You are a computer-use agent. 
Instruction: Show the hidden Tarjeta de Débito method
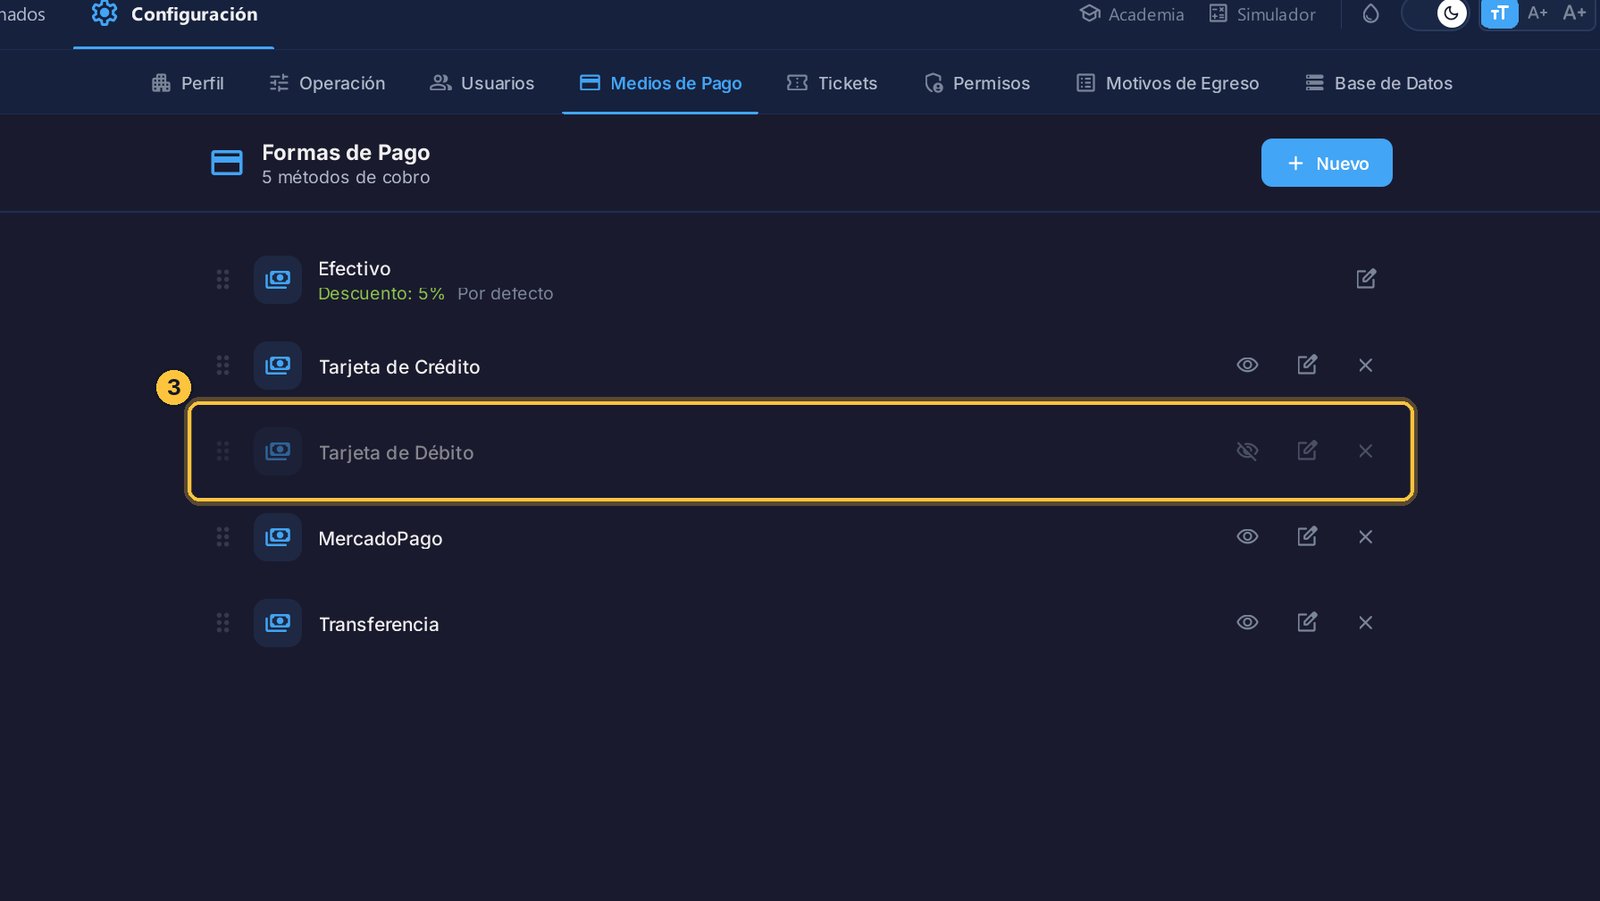click(1247, 451)
